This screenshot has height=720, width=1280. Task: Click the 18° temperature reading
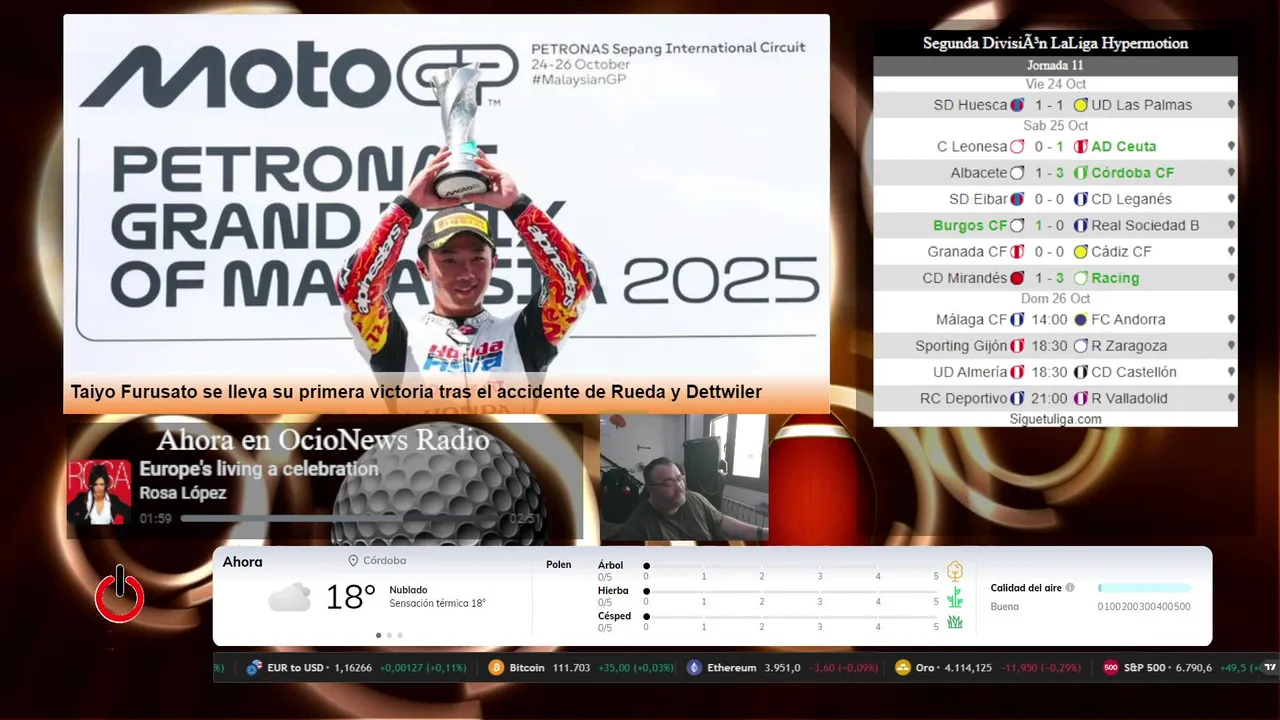(350, 598)
